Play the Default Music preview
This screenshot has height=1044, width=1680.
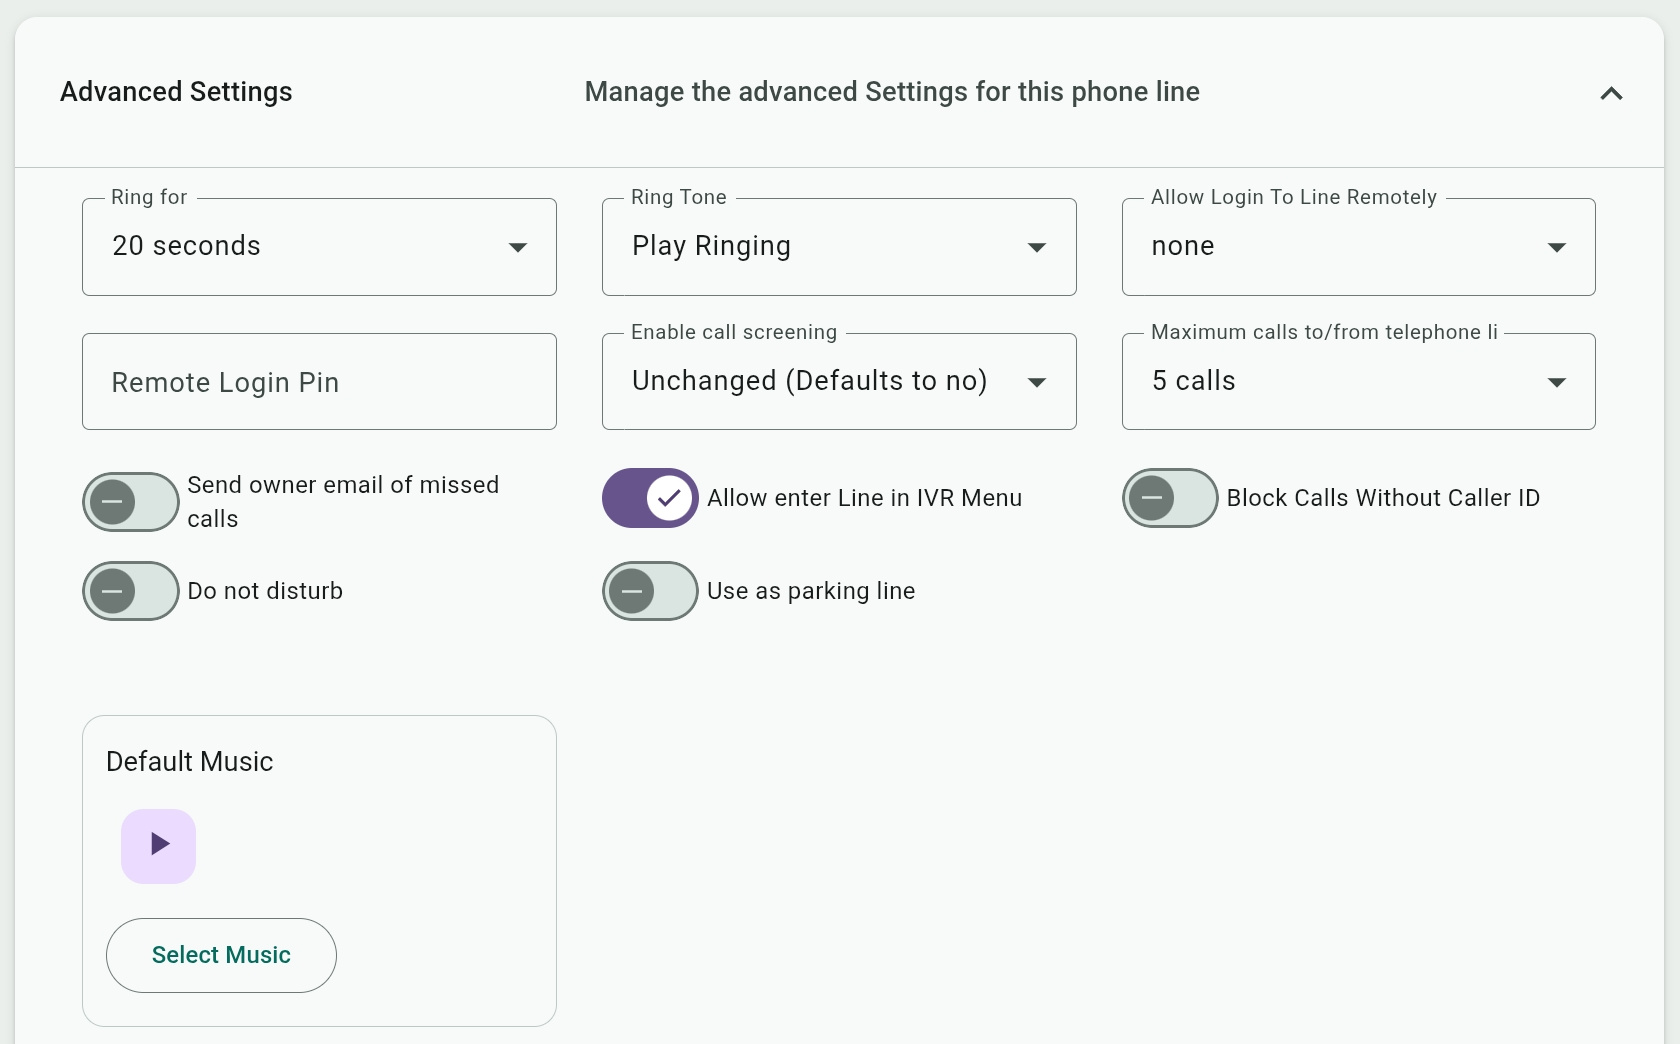coord(159,845)
